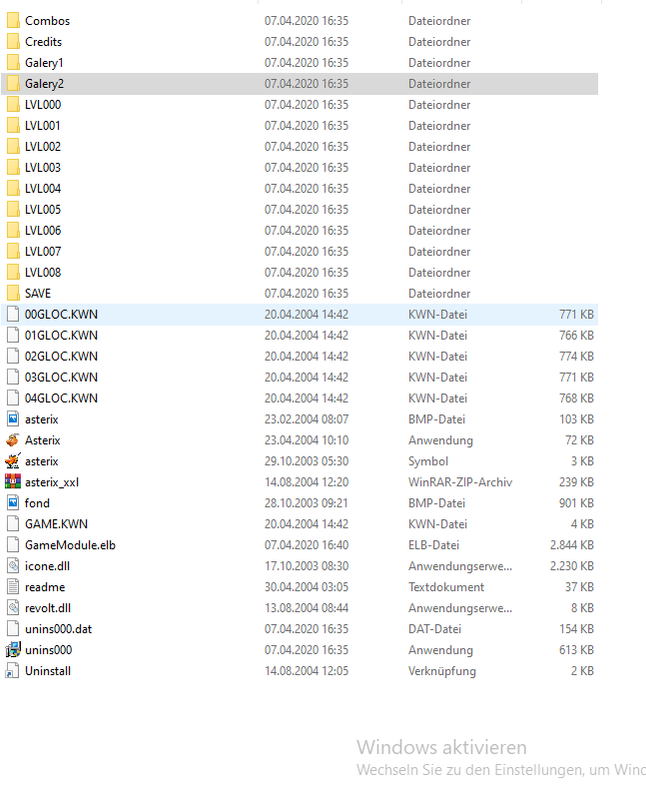This screenshot has height=800, width=646.
Task: Select the LVL005 folder icon
Action: coord(13,210)
